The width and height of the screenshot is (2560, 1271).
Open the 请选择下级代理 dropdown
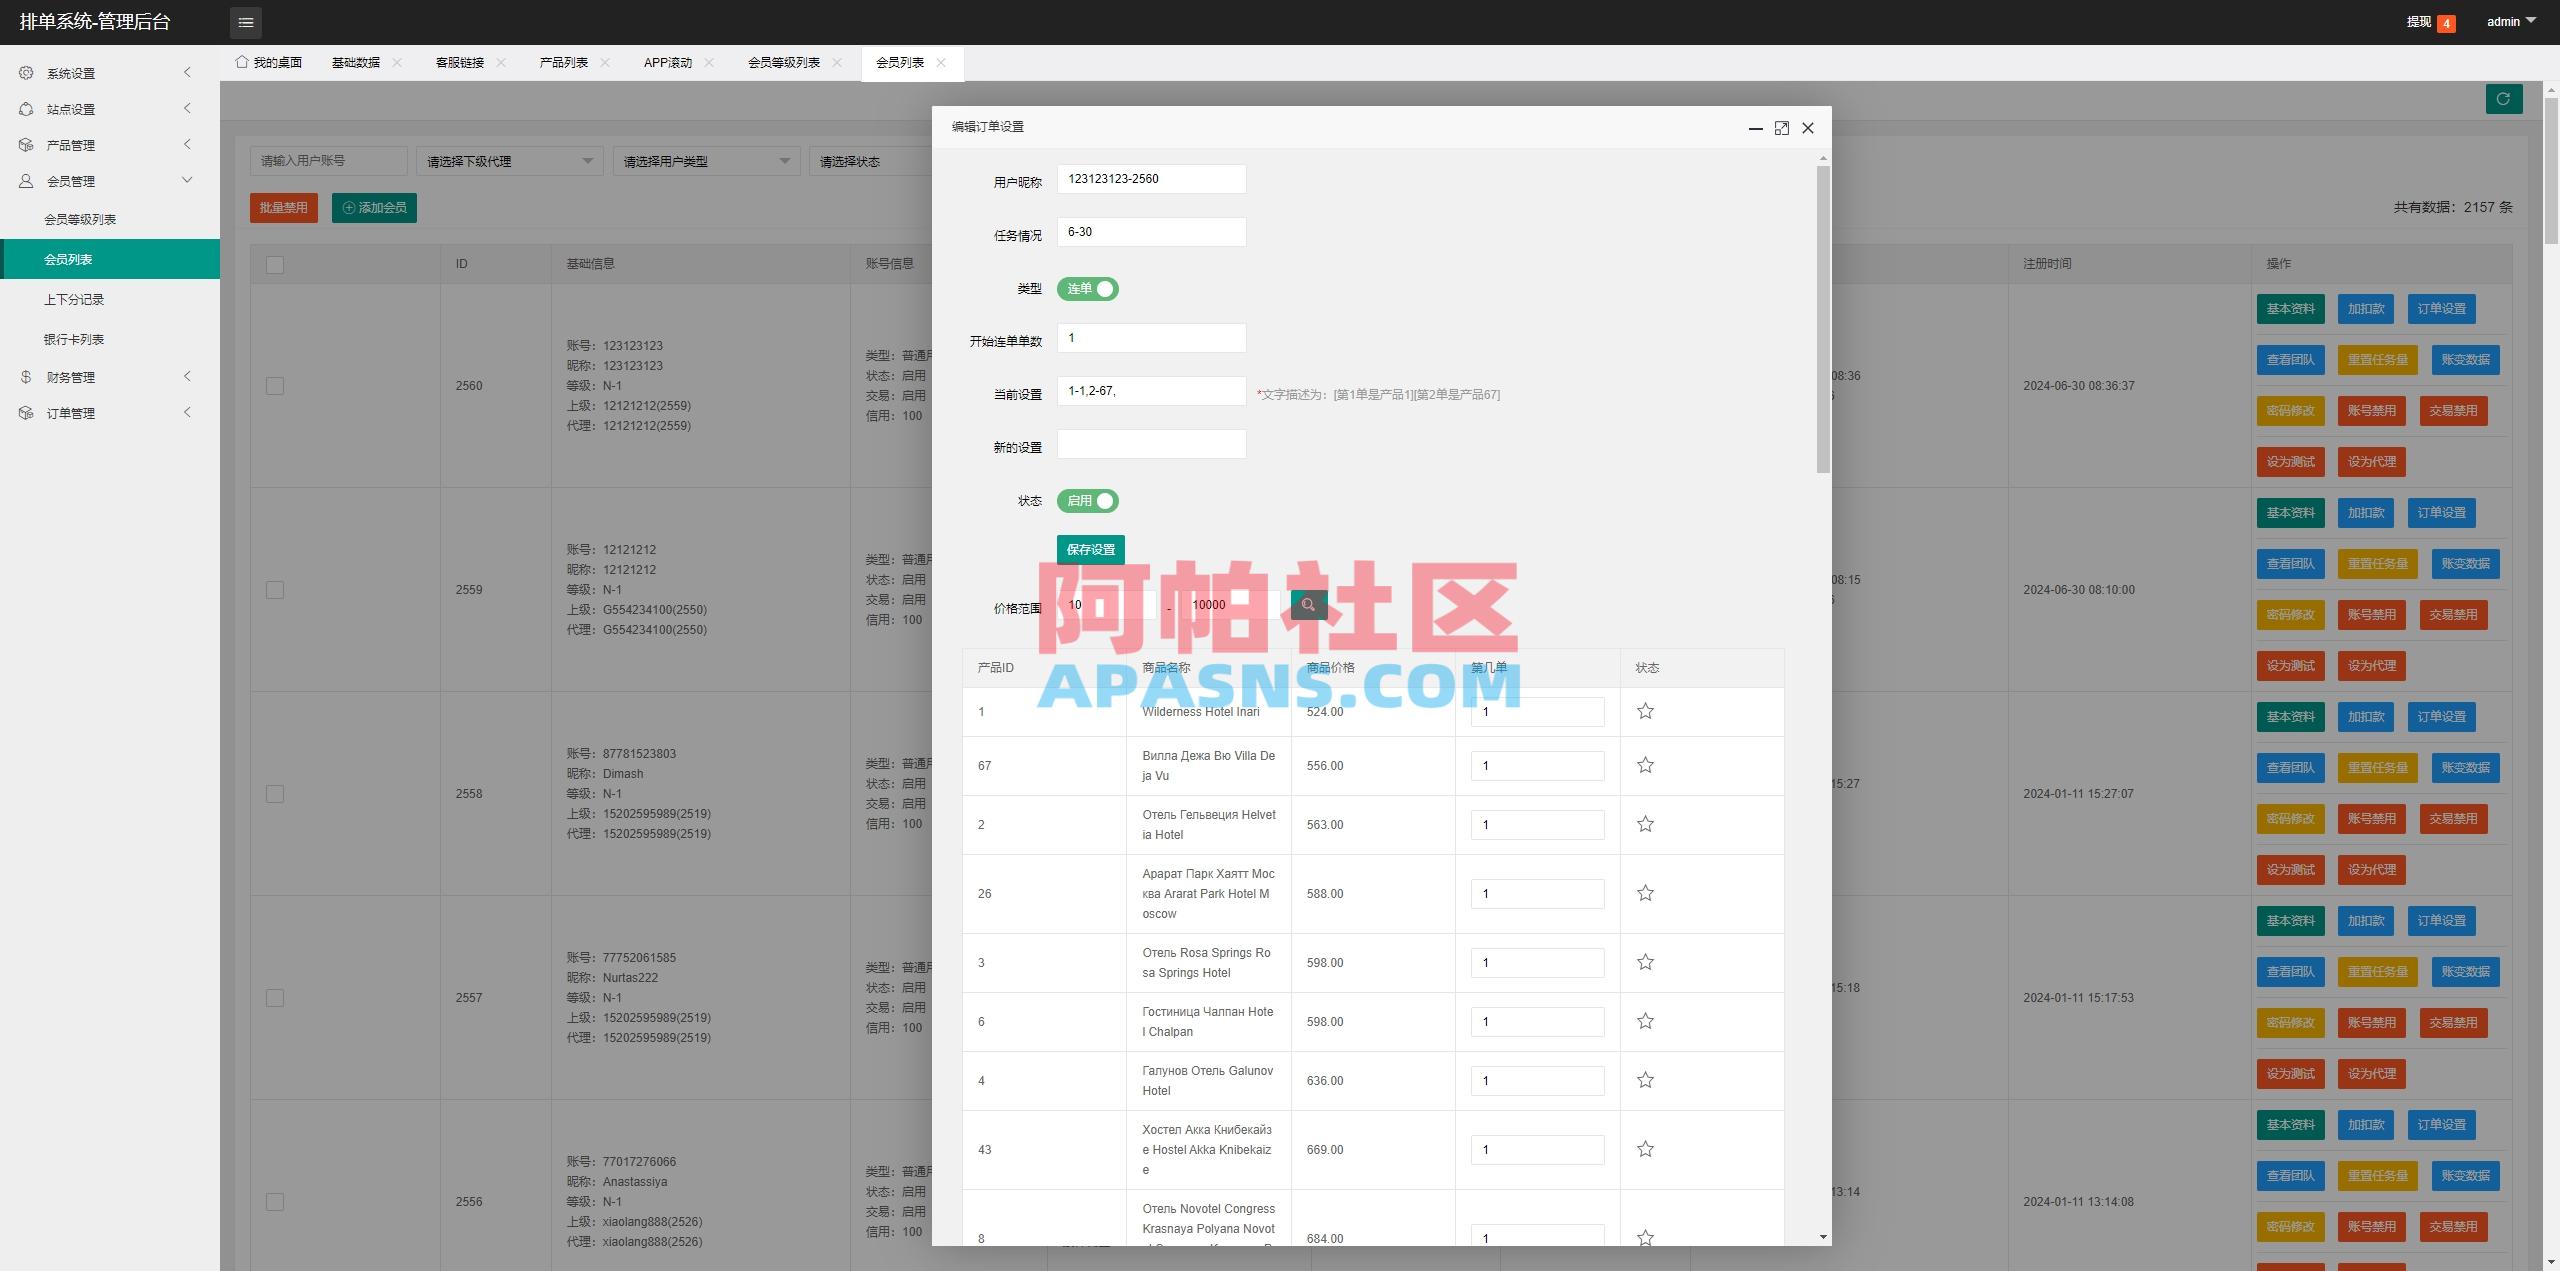pos(508,160)
